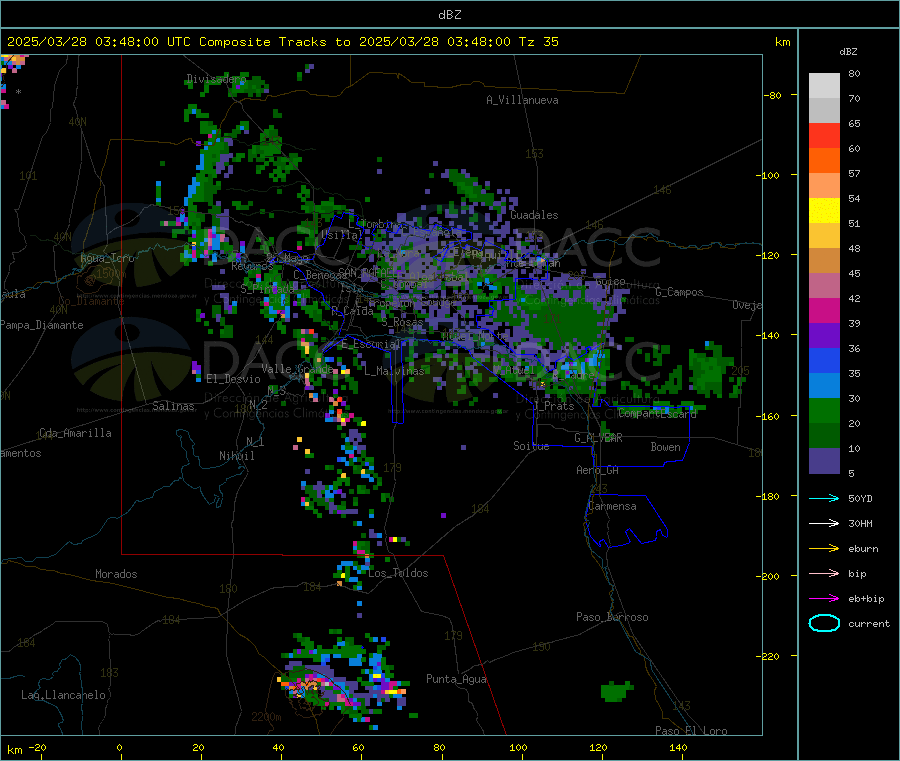The image size is (900, 761).
Task: Click the magenta eb+bip arrow icon
Action: tap(824, 599)
